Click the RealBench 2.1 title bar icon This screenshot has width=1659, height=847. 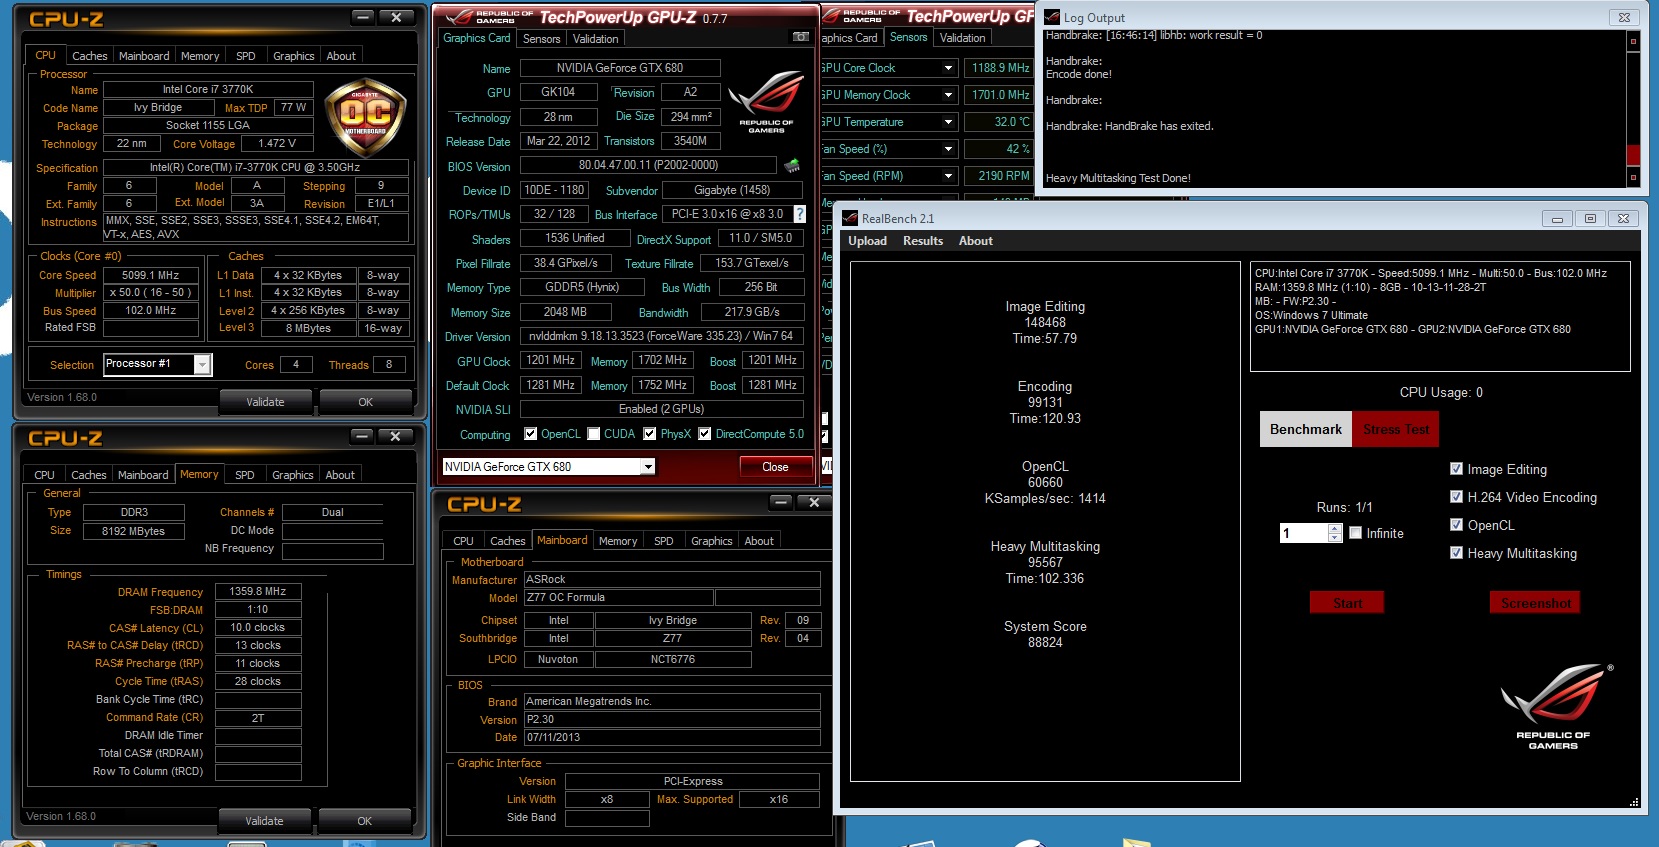(850, 218)
